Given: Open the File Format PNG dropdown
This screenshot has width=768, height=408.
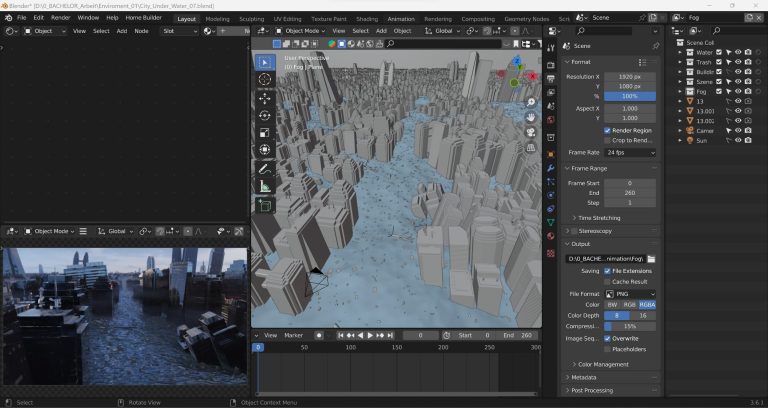Looking at the screenshot, I should [630, 293].
